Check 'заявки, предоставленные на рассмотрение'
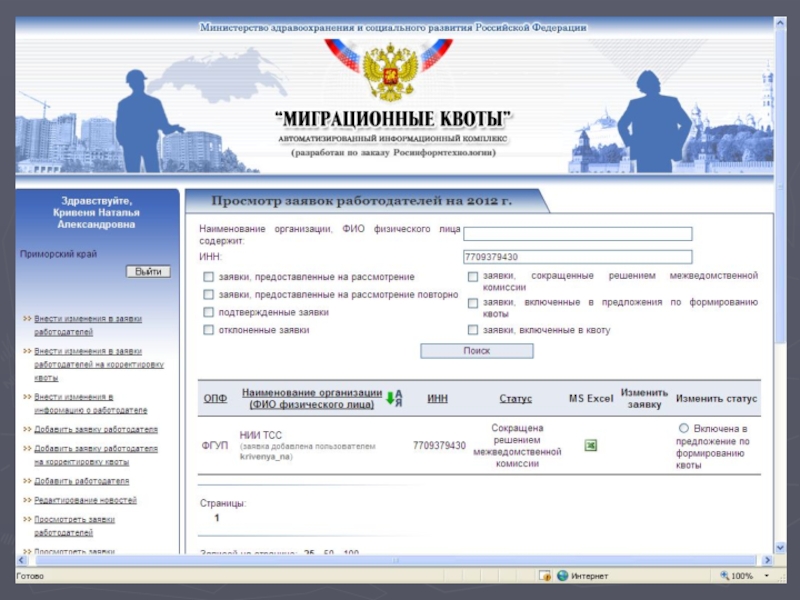This screenshot has width=800, height=600. tap(208, 277)
